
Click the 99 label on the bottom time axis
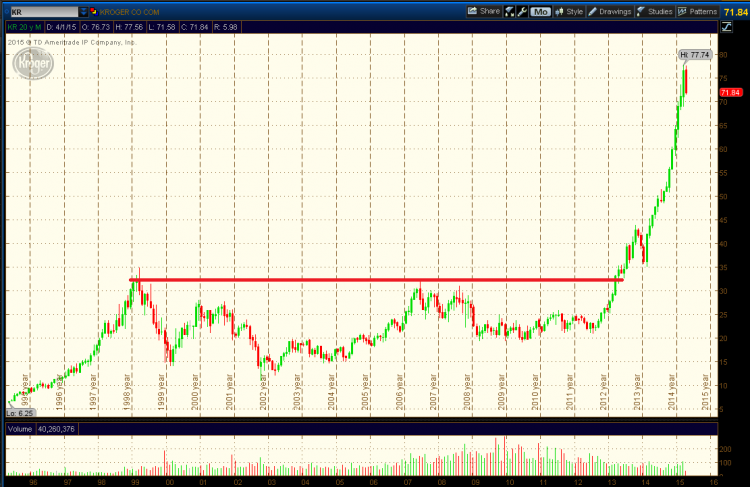point(135,482)
